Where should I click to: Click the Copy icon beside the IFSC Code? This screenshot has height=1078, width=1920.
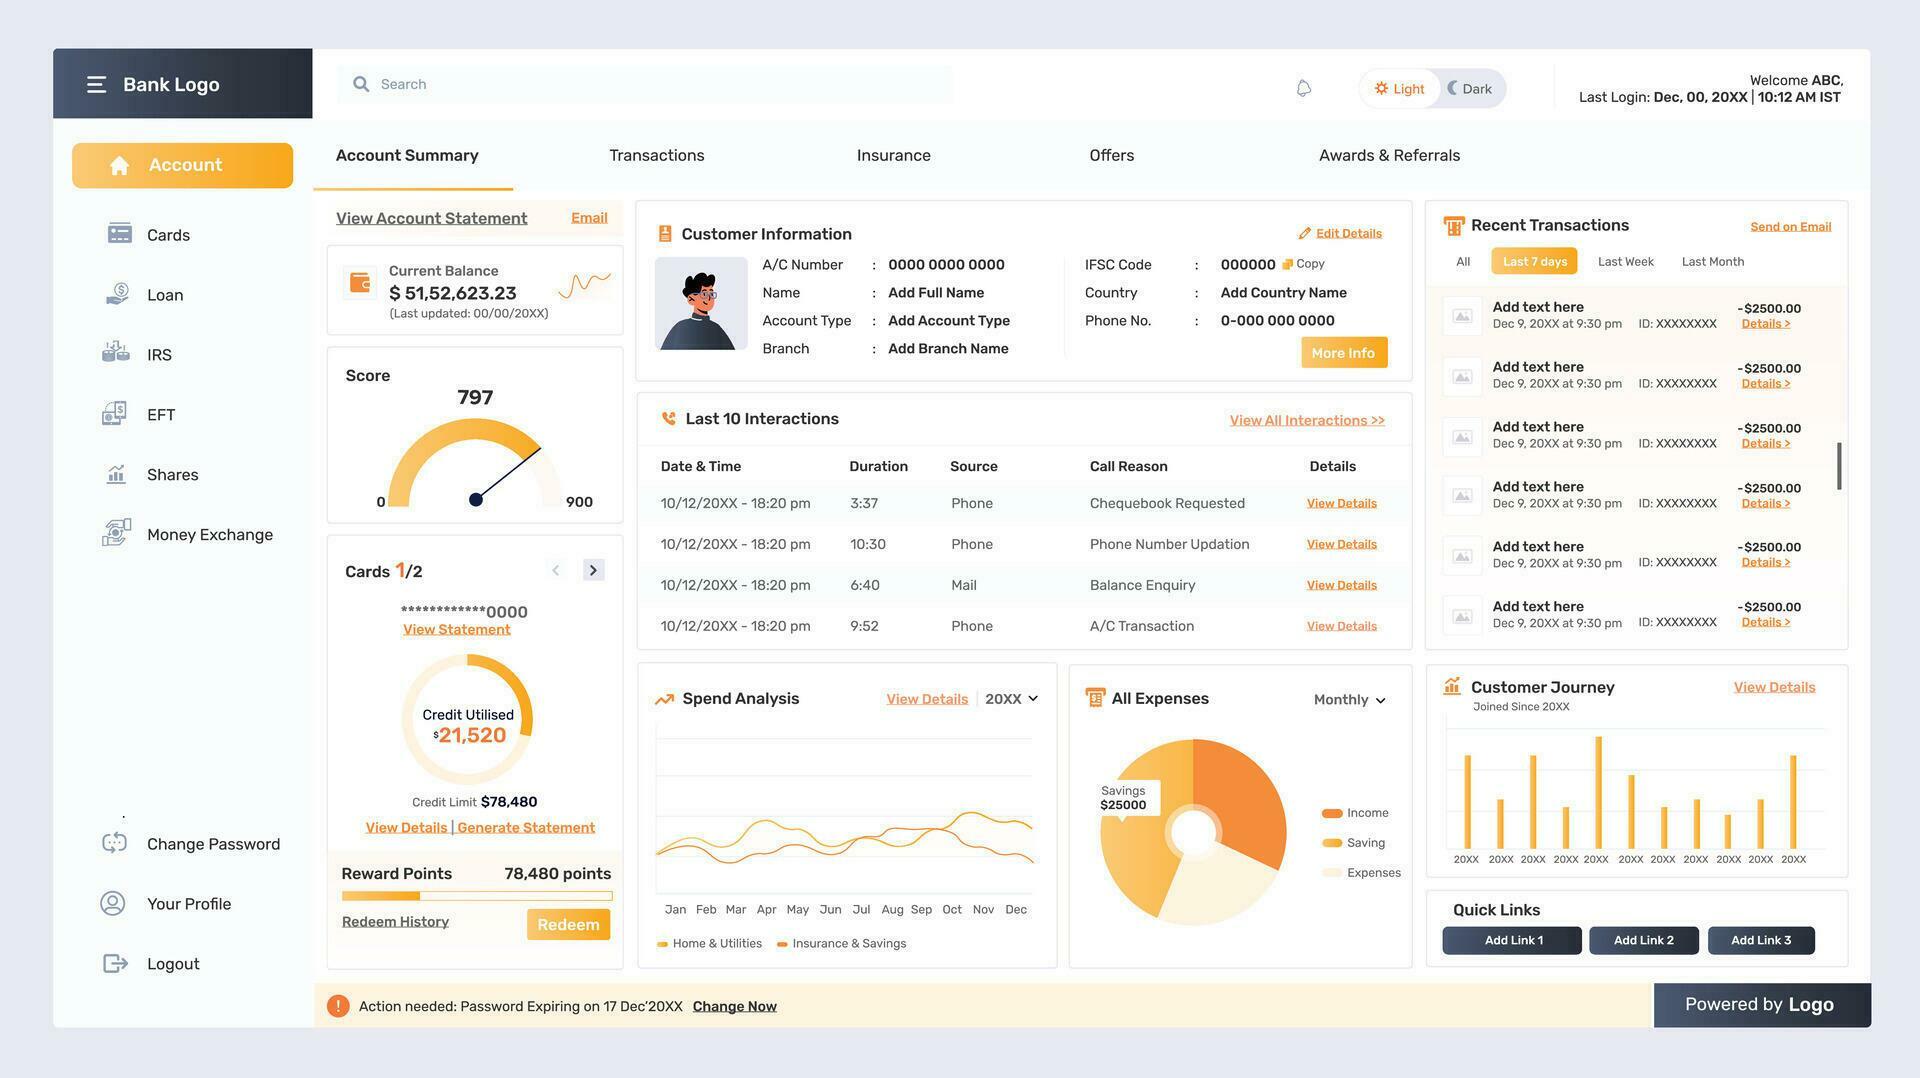(x=1287, y=264)
